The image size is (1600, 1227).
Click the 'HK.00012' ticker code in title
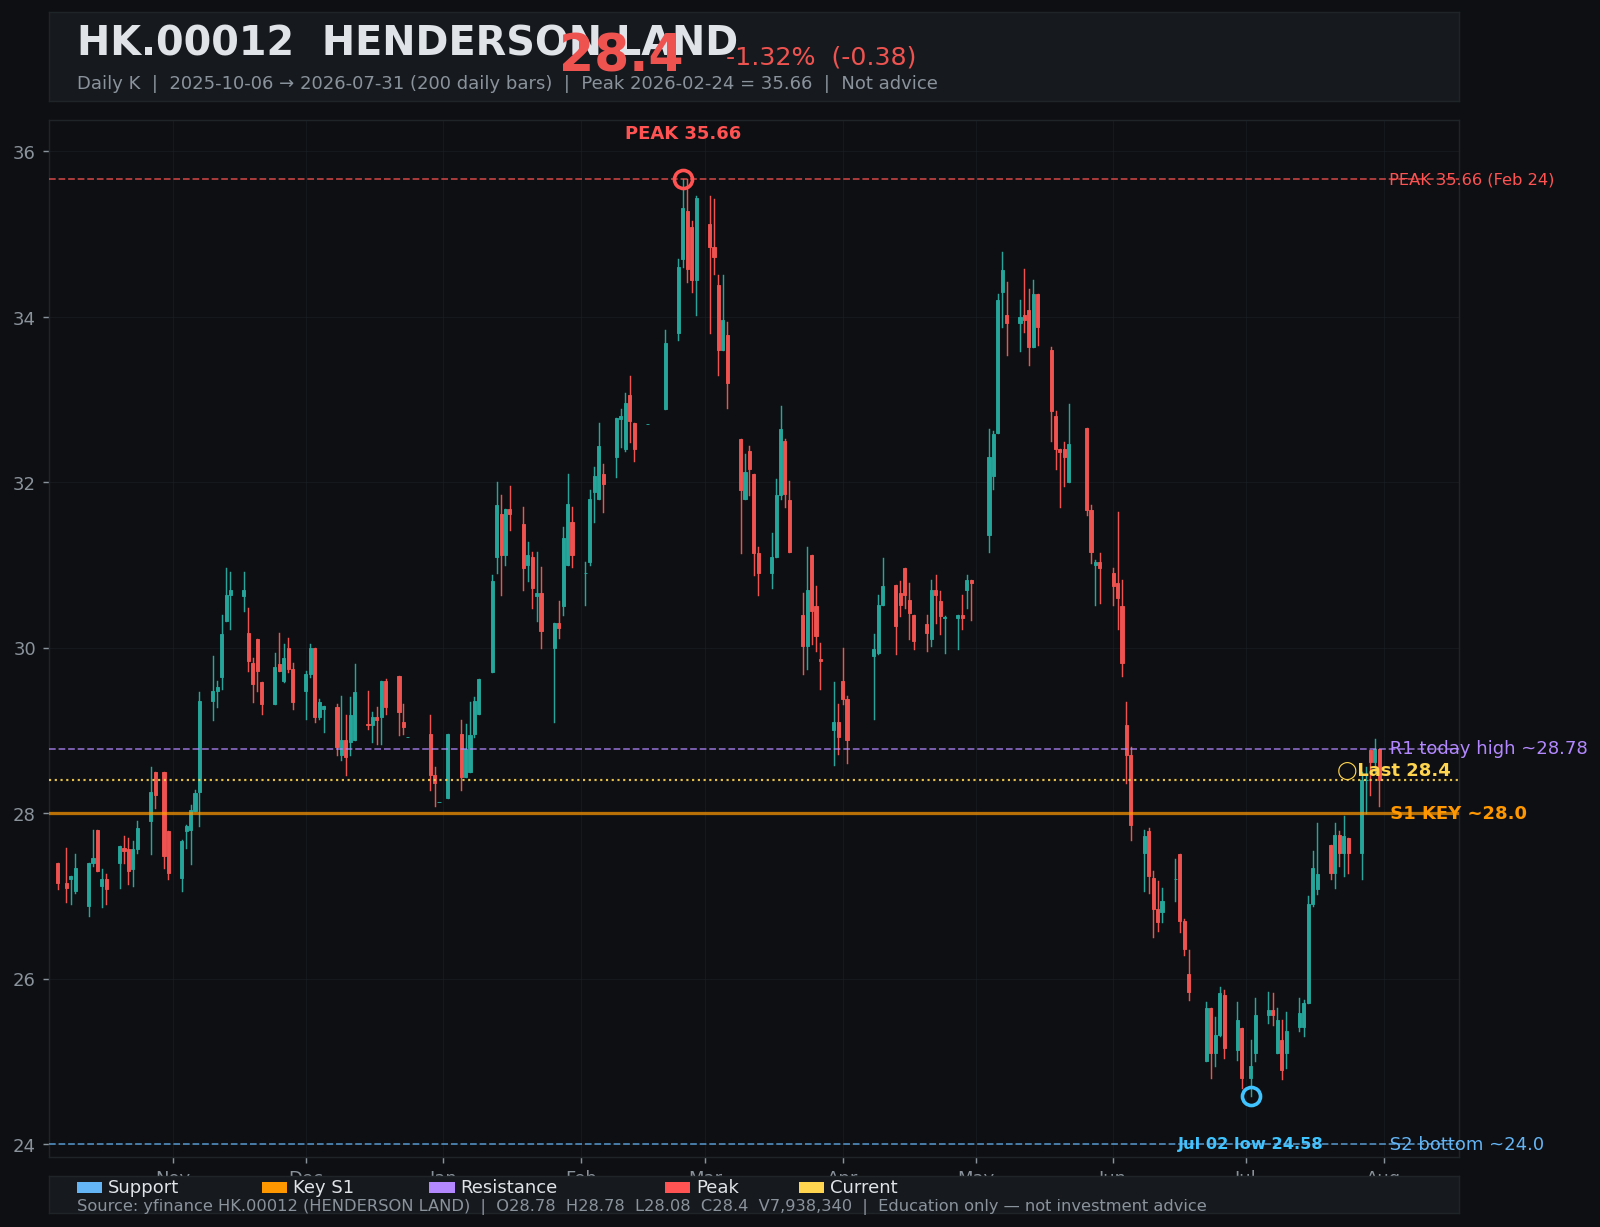pyautogui.click(x=185, y=42)
